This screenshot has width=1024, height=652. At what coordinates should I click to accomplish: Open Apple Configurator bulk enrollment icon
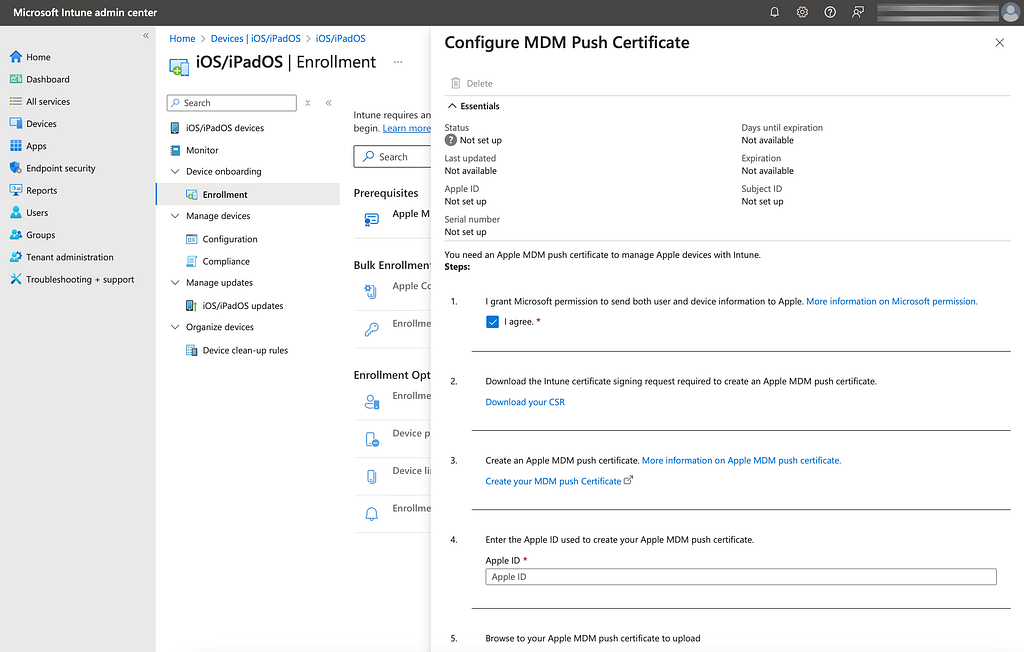[x=371, y=291]
